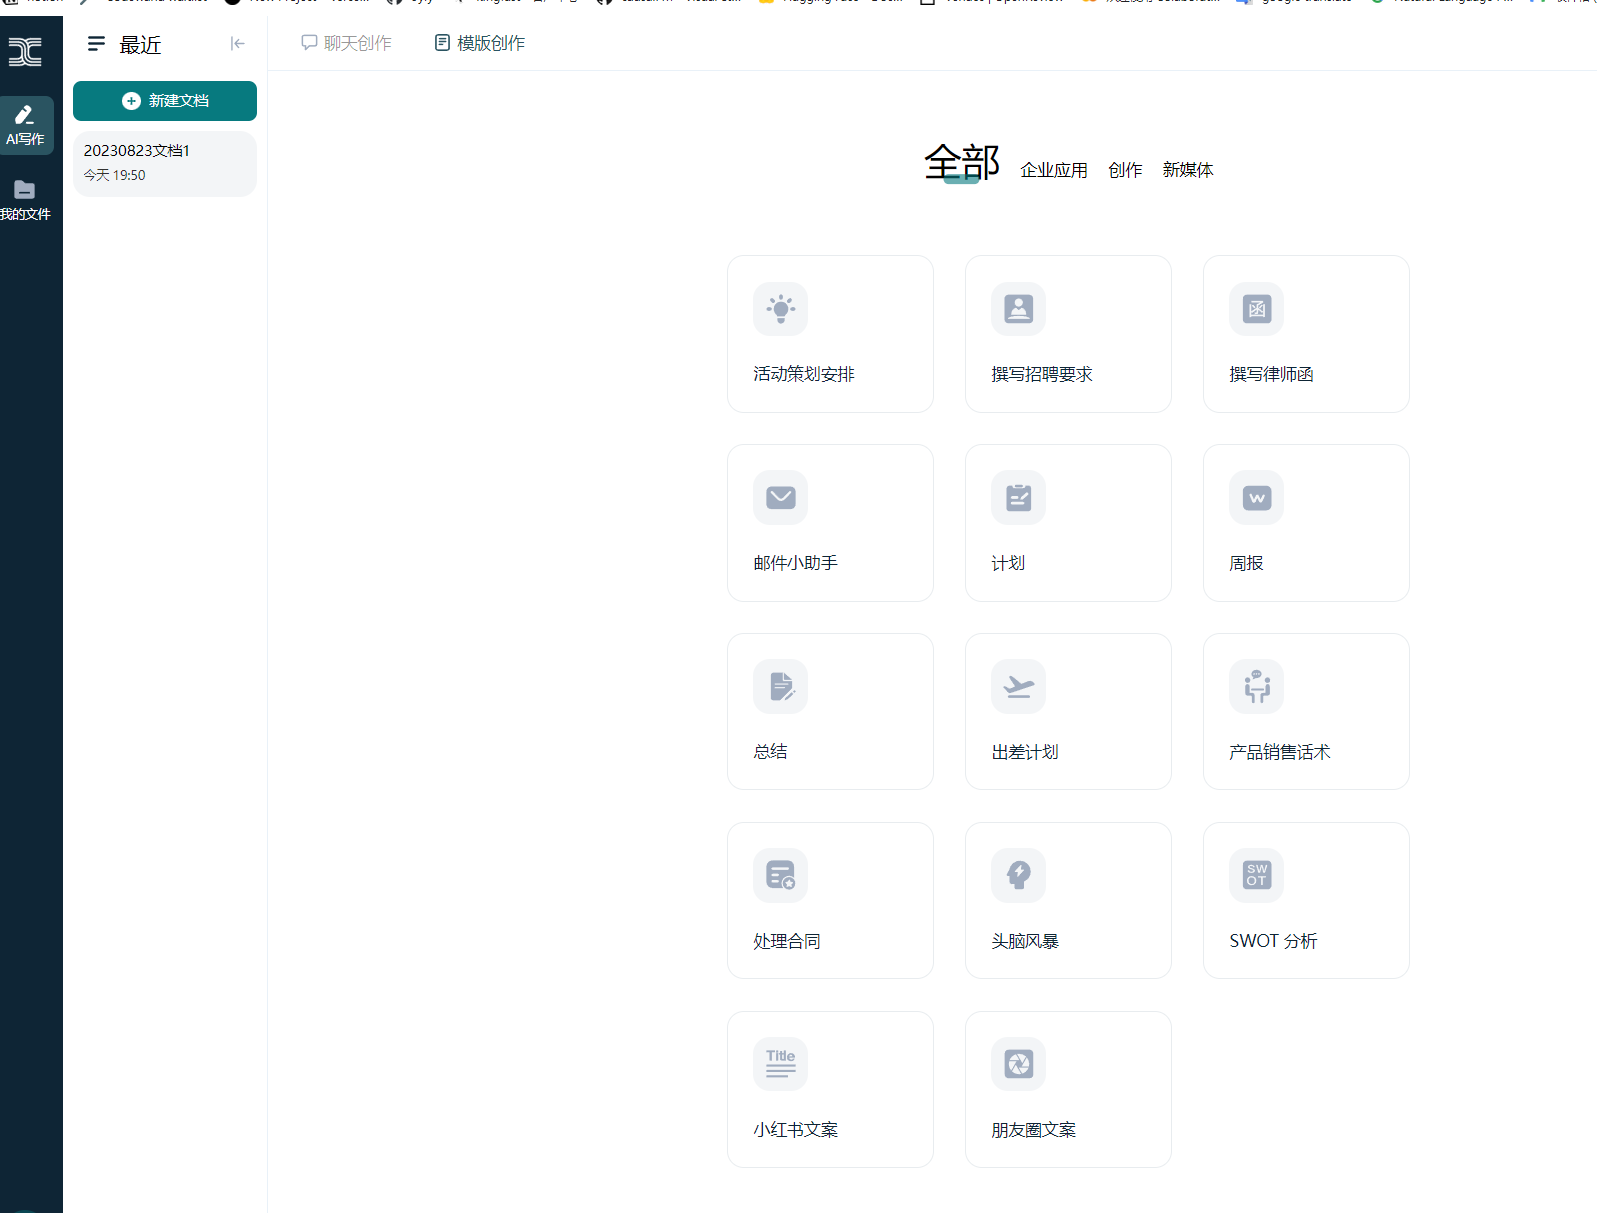
Task: Click the Title icon for 小红书文案
Action: tap(780, 1064)
